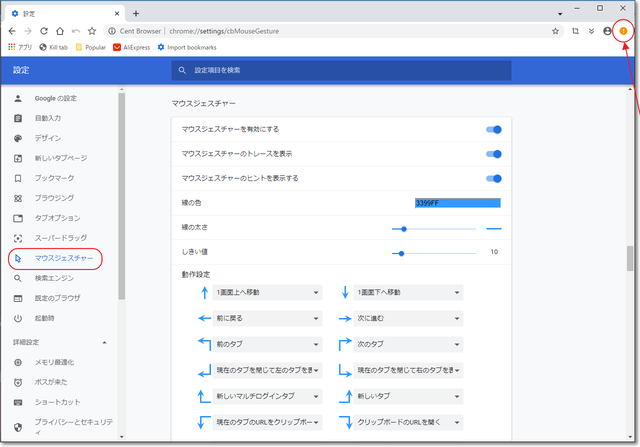Open the 1画面下へ移動 gesture dropdown
The height and width of the screenshot is (447, 640).
tap(408, 292)
